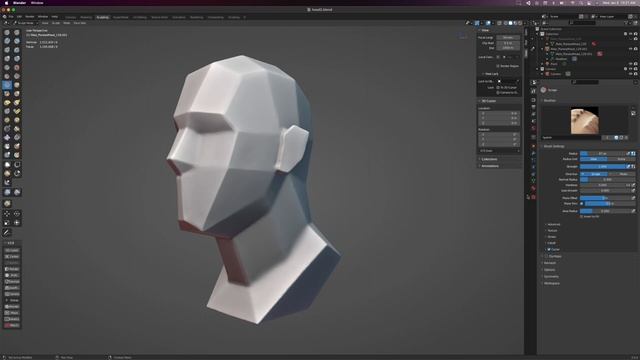
Task: Open the Scripting workspace tab
Action: tap(234, 18)
